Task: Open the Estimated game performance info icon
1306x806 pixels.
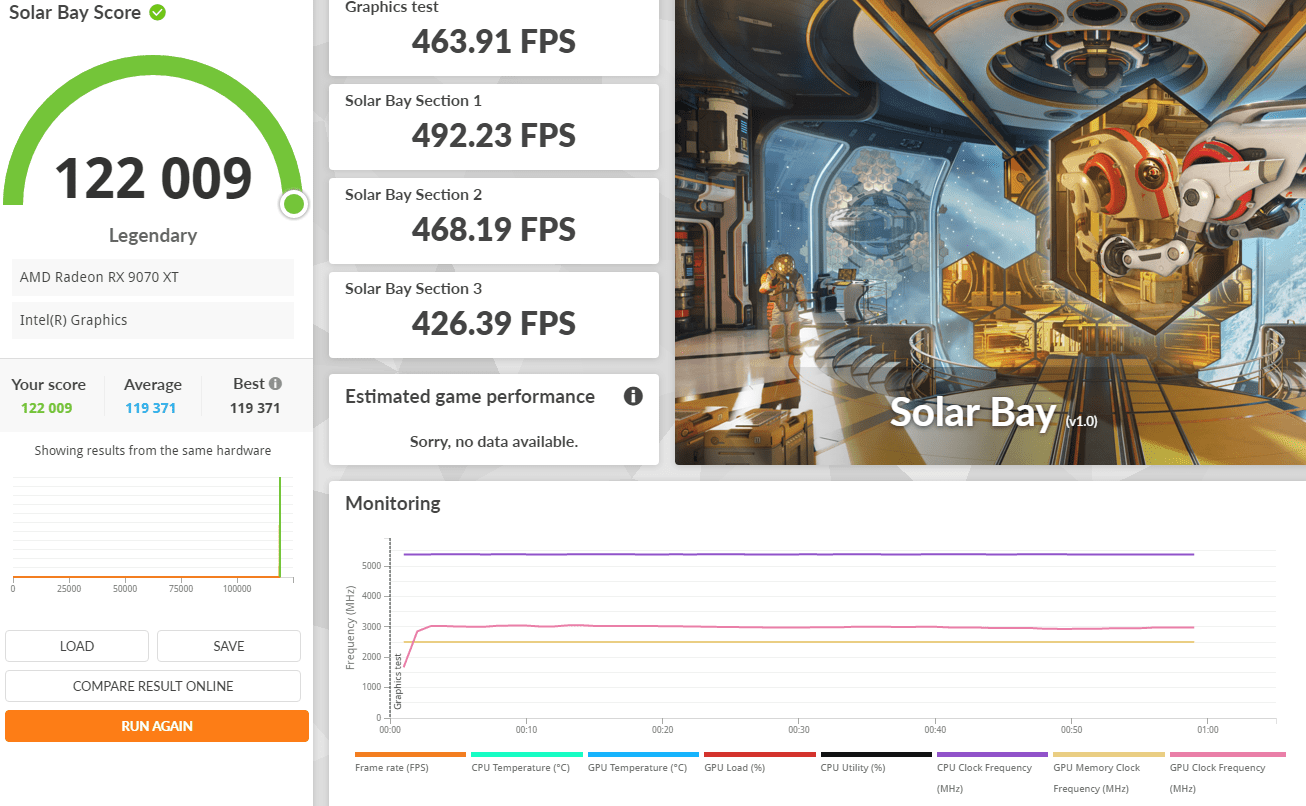Action: [x=633, y=396]
